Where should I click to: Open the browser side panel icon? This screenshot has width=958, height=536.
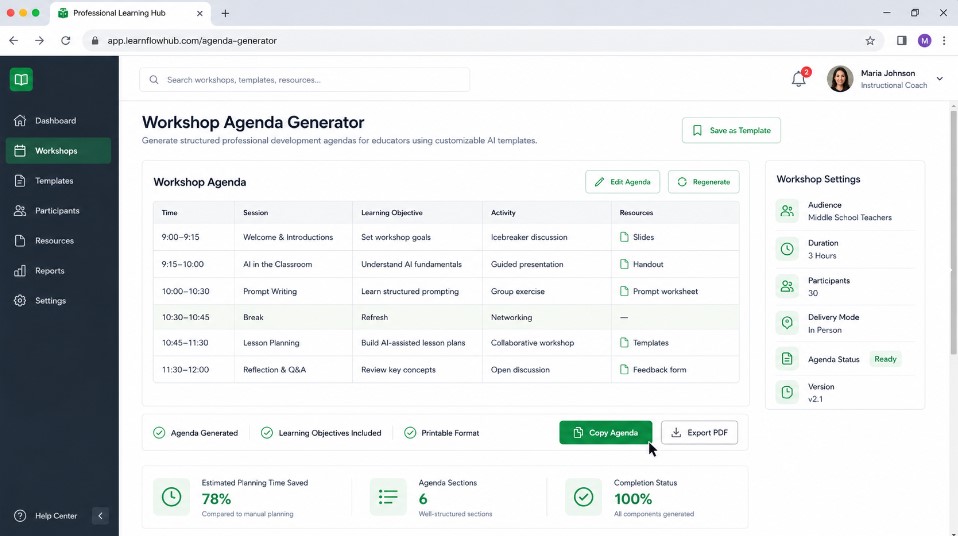(x=901, y=41)
